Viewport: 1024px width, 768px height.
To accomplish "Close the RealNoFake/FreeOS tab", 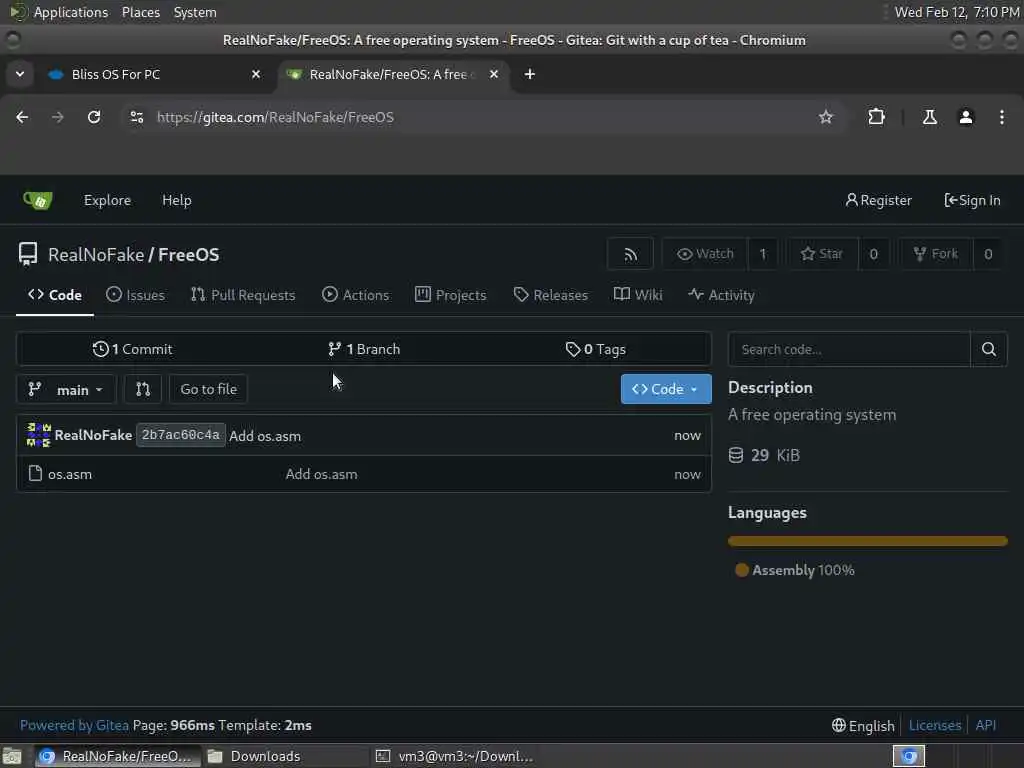I will [x=494, y=74].
